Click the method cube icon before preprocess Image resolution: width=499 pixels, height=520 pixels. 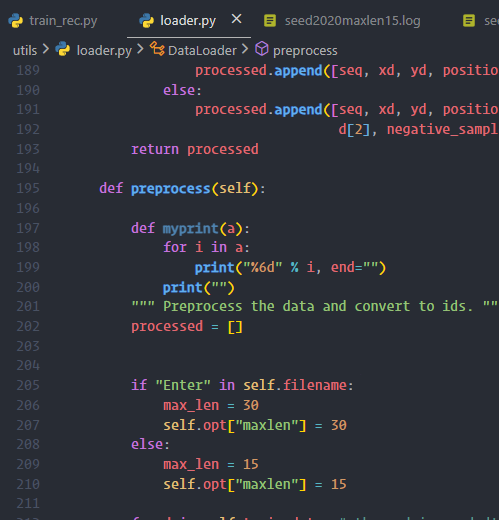(x=262, y=49)
